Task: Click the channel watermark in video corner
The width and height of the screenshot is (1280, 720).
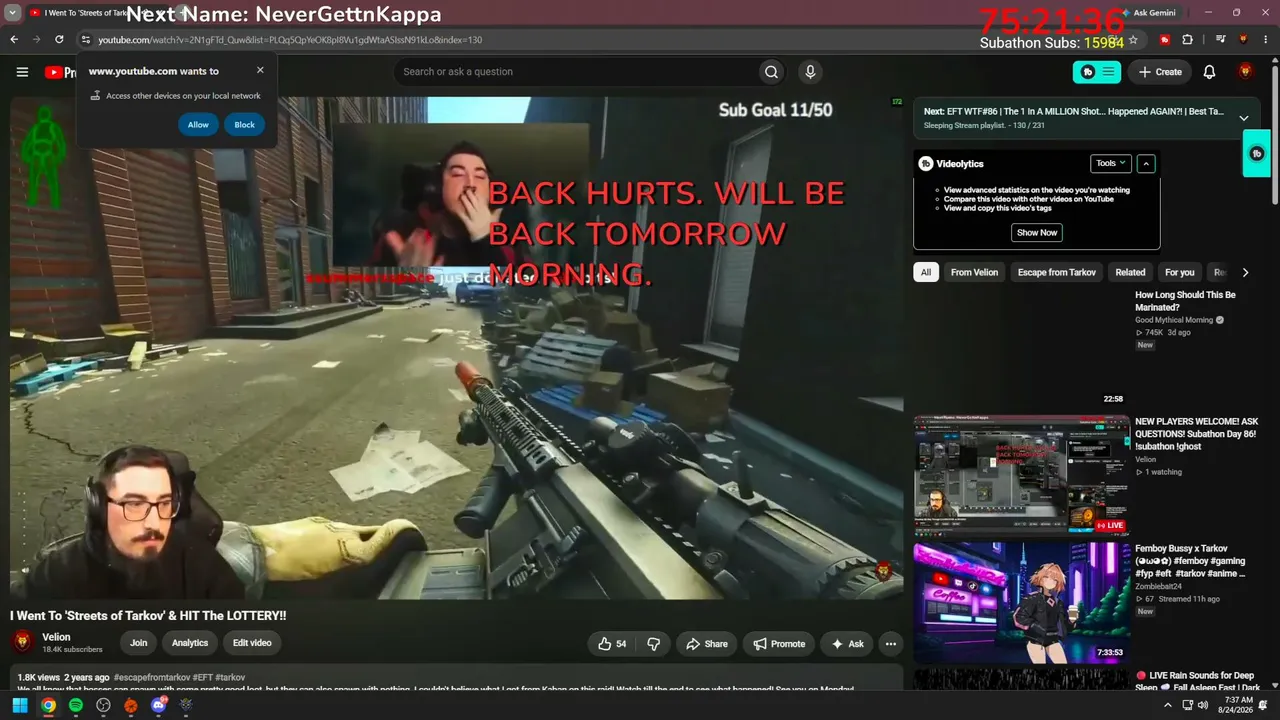Action: [884, 571]
